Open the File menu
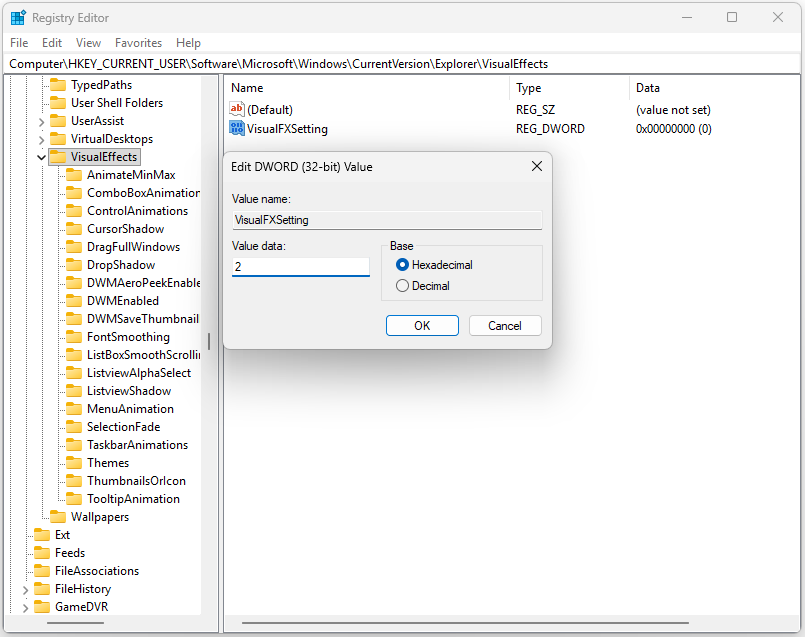Image resolution: width=805 pixels, height=637 pixels. click(19, 43)
